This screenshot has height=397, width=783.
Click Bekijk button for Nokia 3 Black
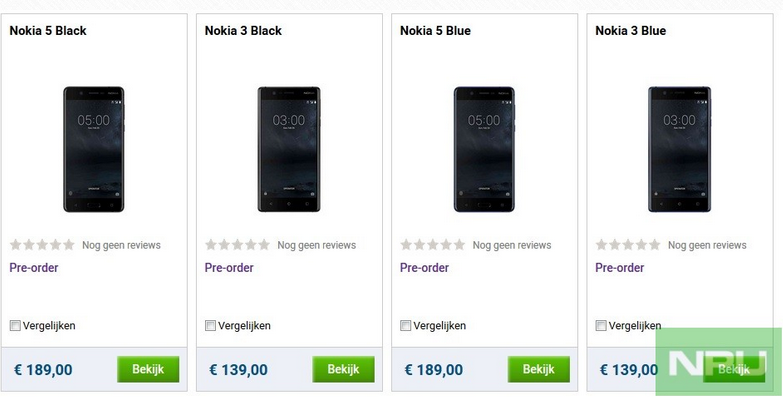(344, 370)
